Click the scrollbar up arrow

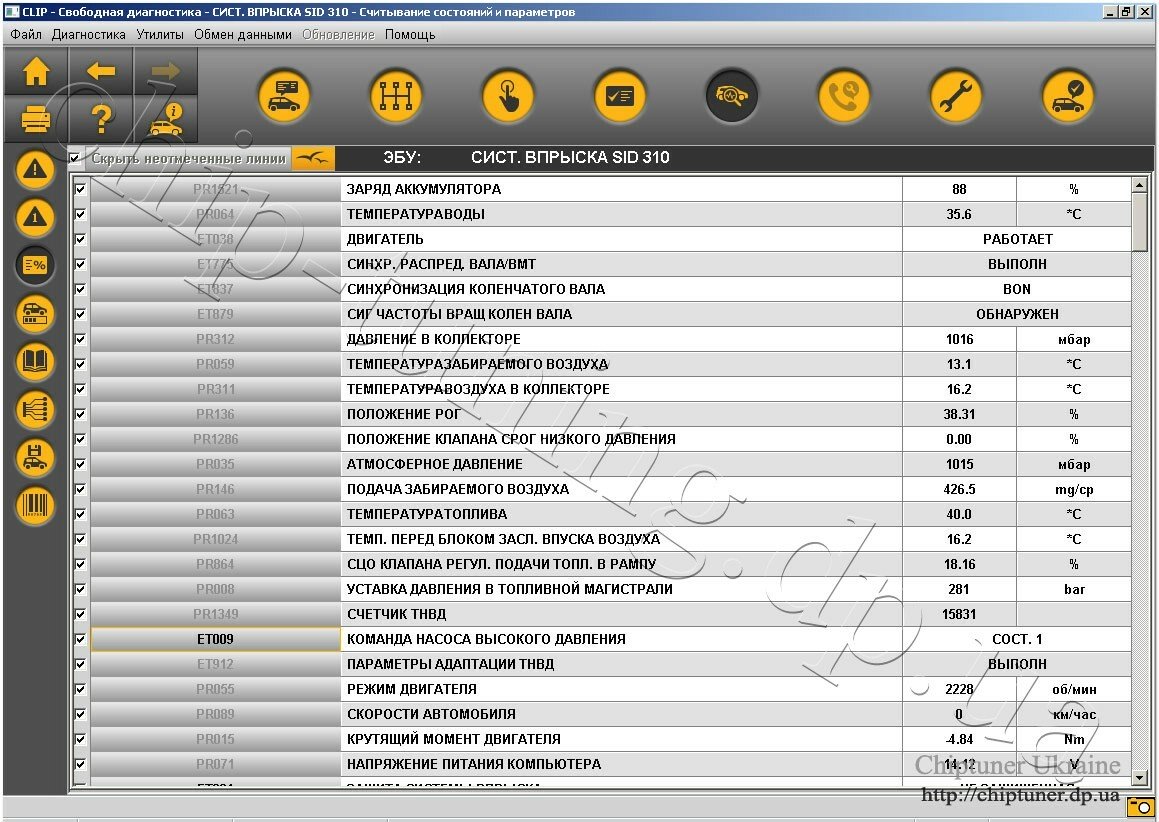(1139, 186)
